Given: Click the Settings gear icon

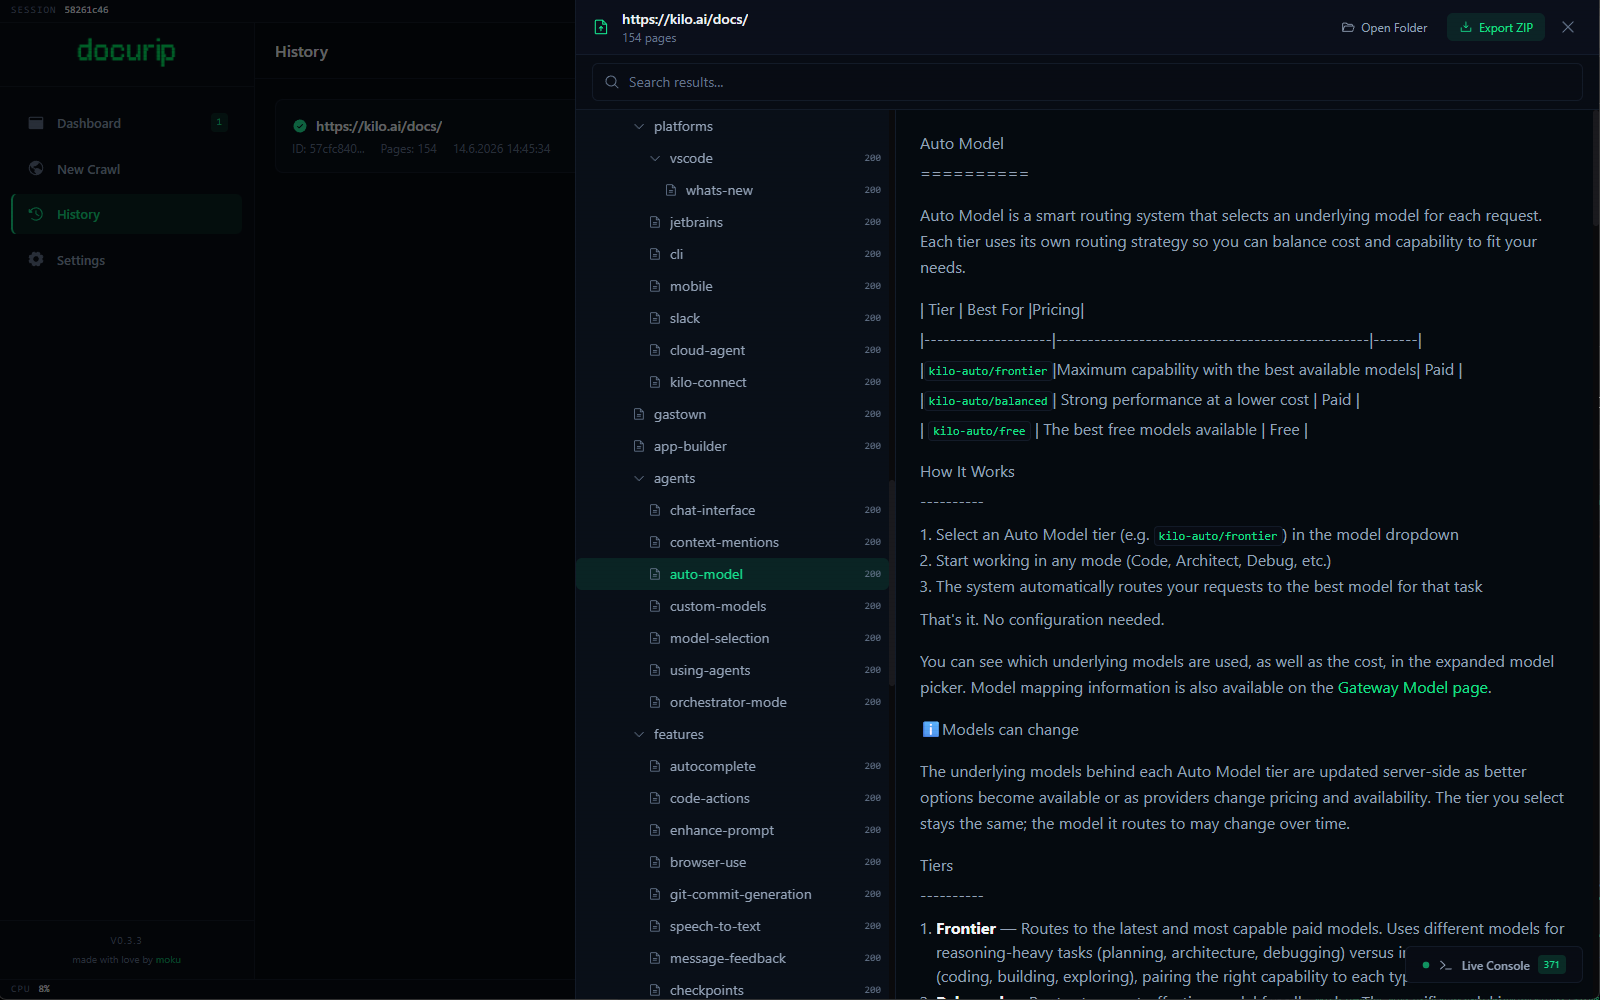Looking at the screenshot, I should point(36,259).
